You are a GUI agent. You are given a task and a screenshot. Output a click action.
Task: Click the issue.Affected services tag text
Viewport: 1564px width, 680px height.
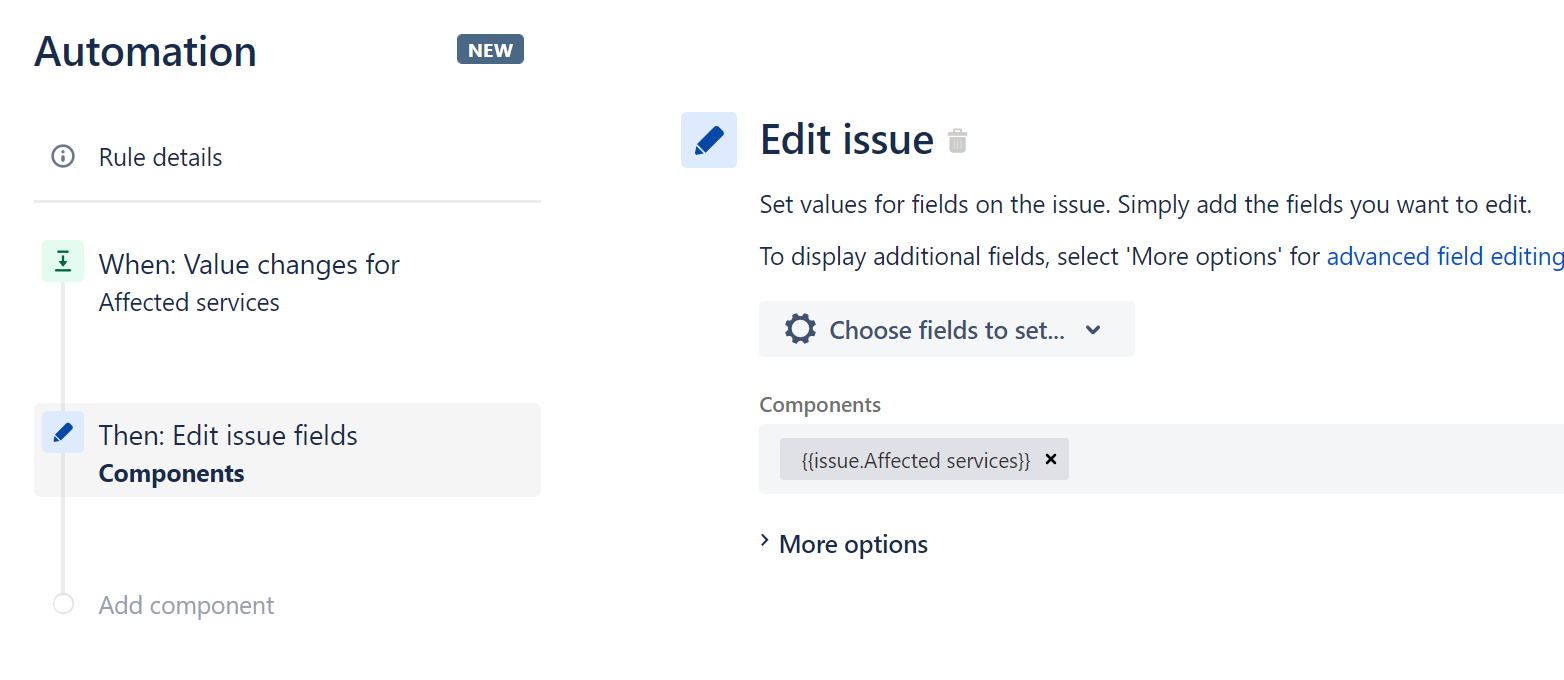pyautogui.click(x=915, y=460)
